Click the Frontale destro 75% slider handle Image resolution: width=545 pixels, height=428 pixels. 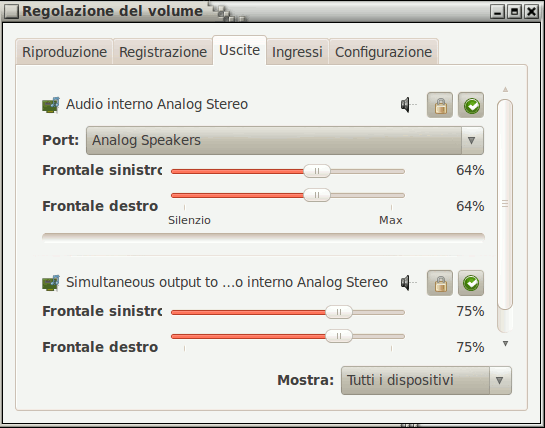coord(339,336)
